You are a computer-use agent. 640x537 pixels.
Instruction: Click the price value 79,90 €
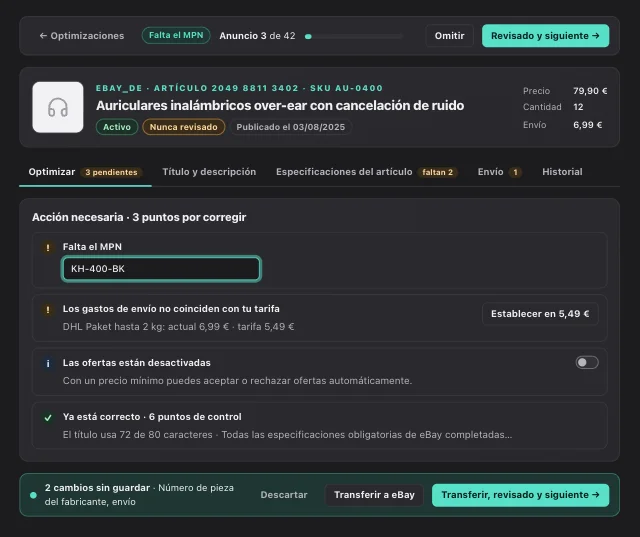point(590,91)
